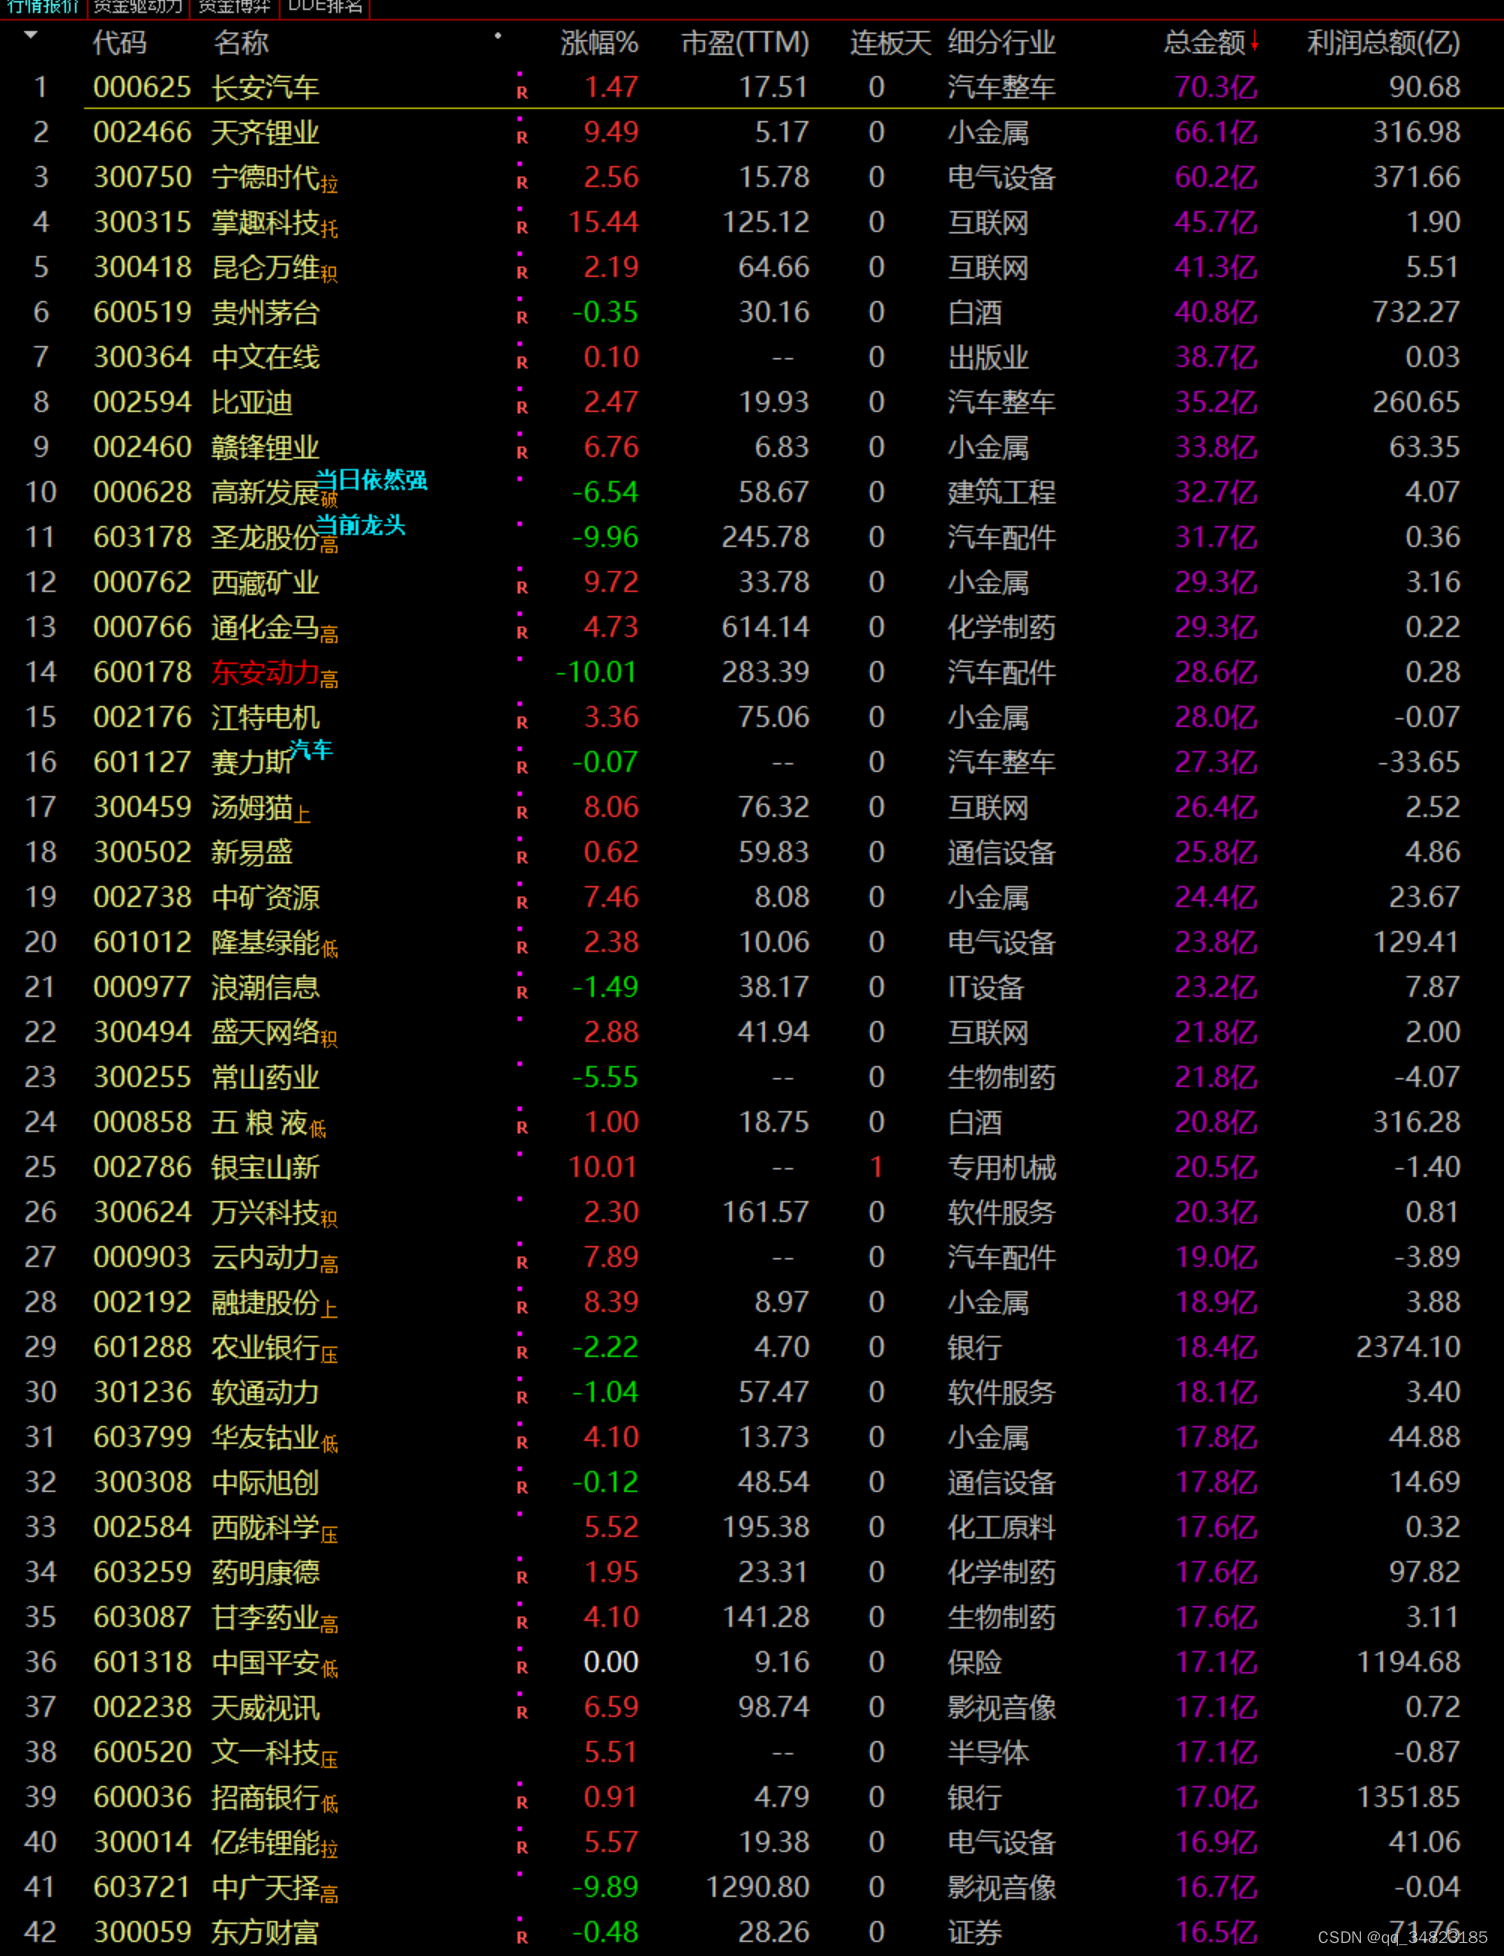Screen dimensions: 1504x1956
Task: Toggle the red sort arrow beside 总金额
Action: click(x=1254, y=42)
